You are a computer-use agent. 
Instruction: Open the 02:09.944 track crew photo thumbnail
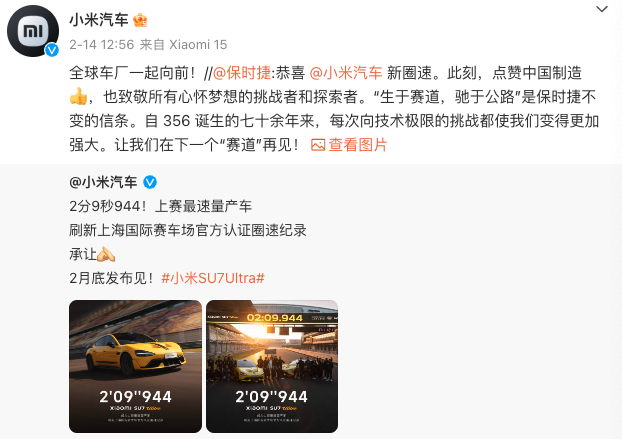click(x=272, y=366)
